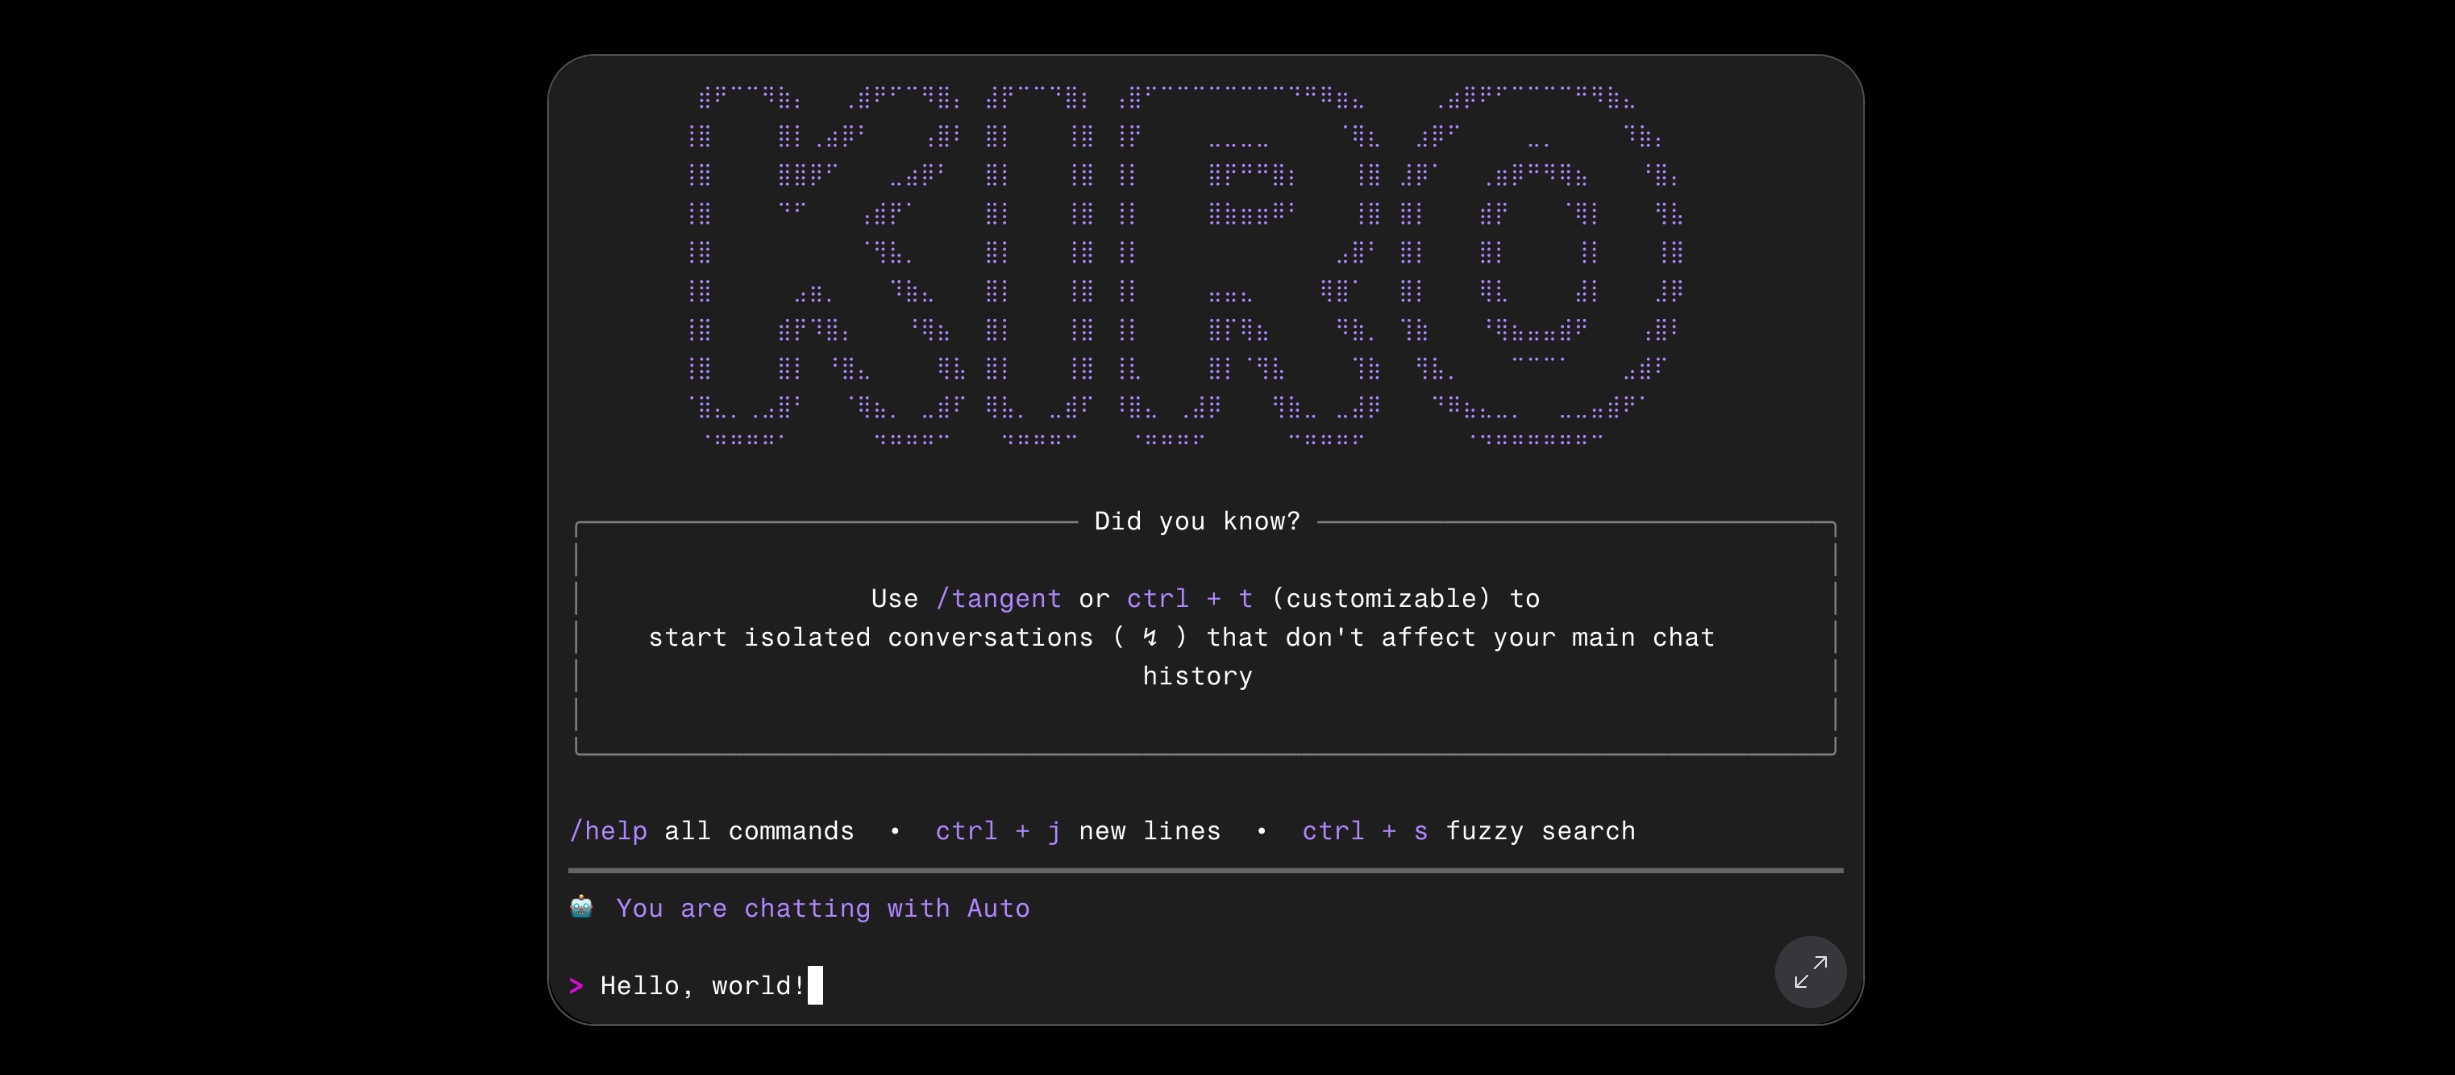
Task: Click the robot emoji next to Auto
Action: pyautogui.click(x=581, y=907)
